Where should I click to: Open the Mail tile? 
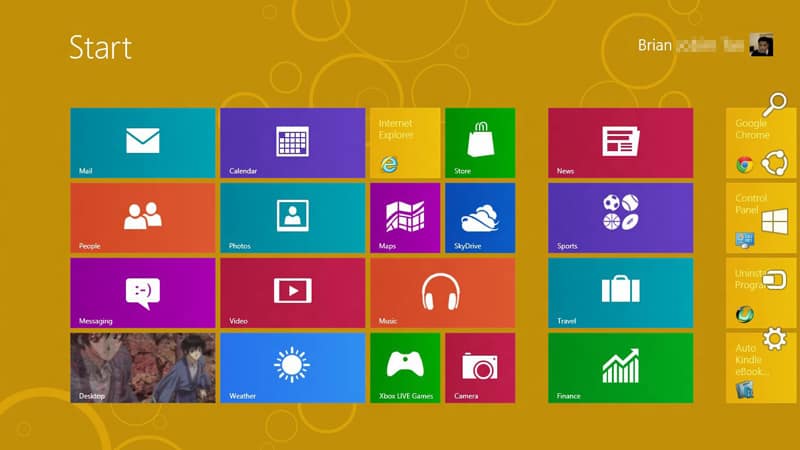click(142, 143)
